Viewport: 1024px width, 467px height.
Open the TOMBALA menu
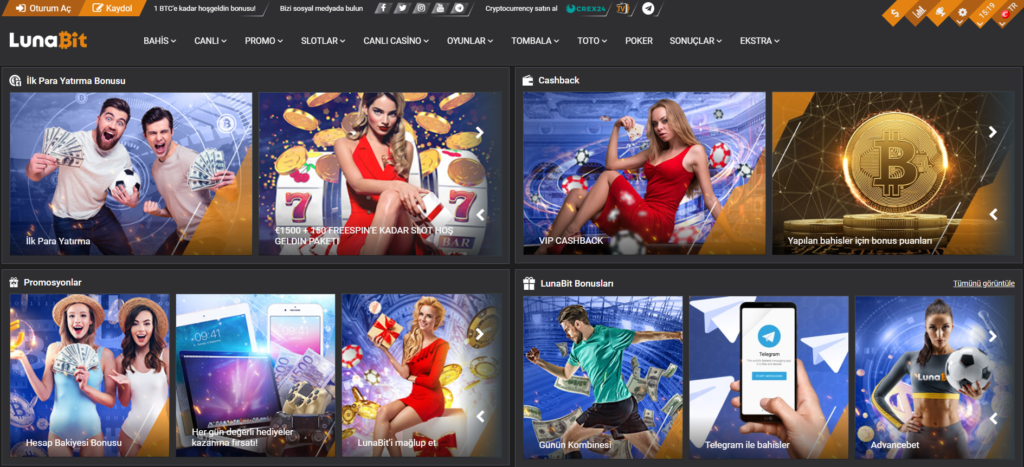pos(536,40)
